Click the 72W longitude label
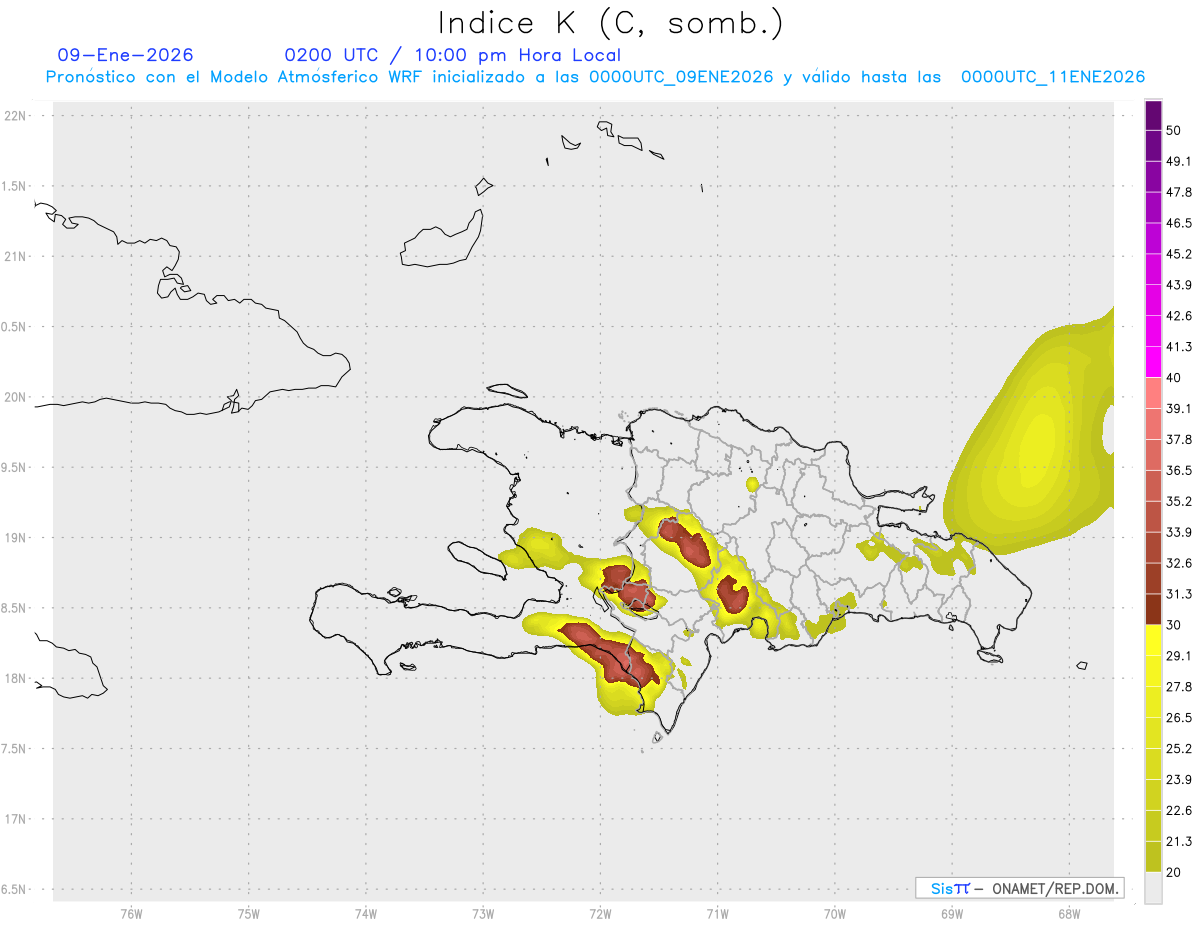Image resolution: width=1200 pixels, height=927 pixels. 600,913
